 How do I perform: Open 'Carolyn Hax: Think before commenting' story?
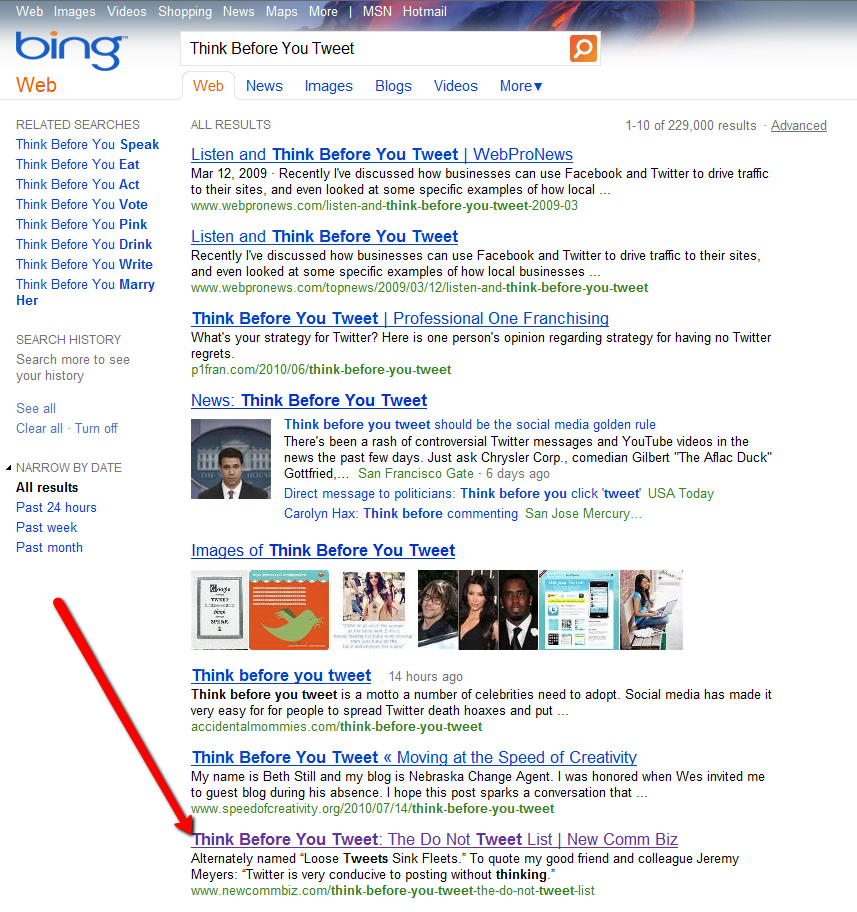401,514
